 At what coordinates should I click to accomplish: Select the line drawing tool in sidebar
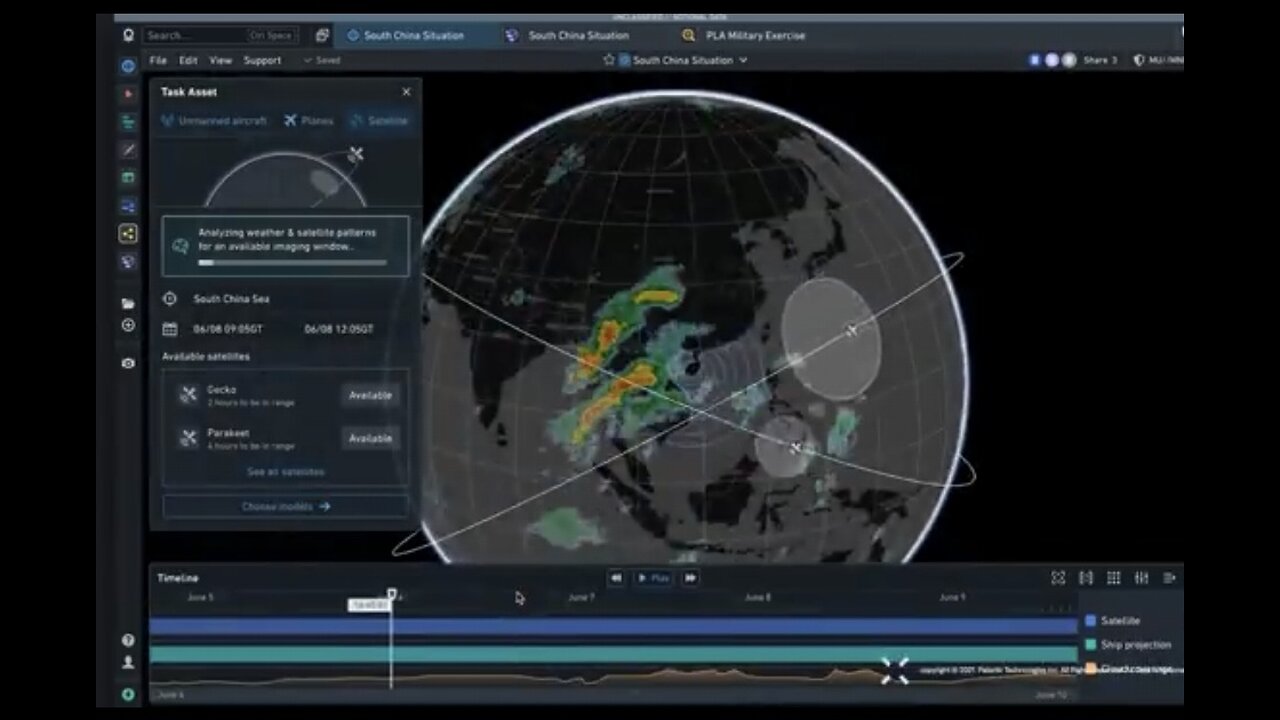(x=128, y=150)
